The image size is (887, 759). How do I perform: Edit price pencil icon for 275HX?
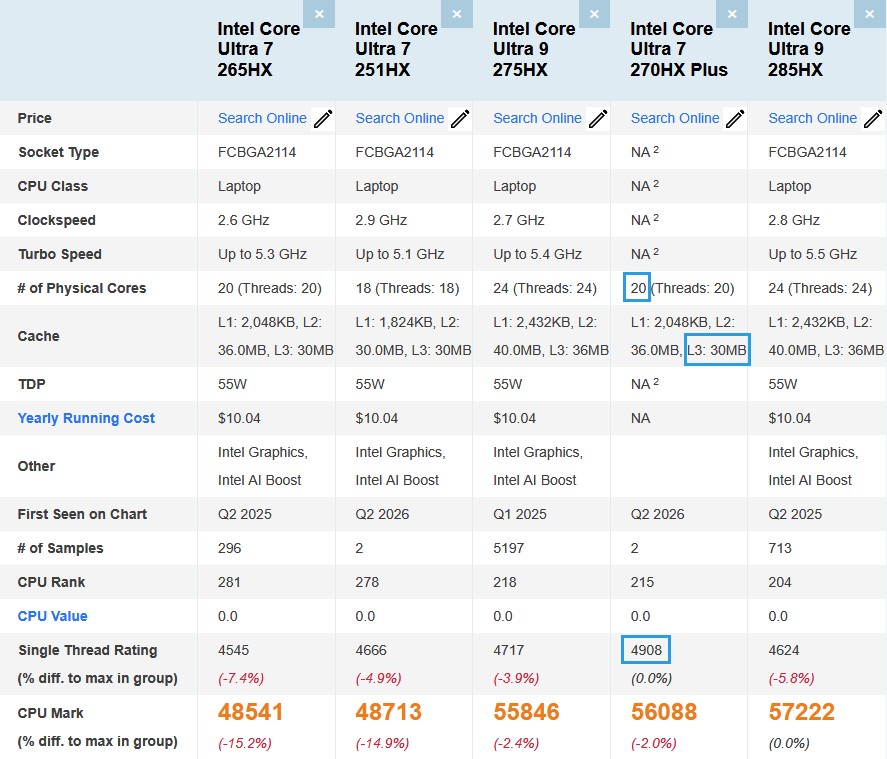(598, 119)
